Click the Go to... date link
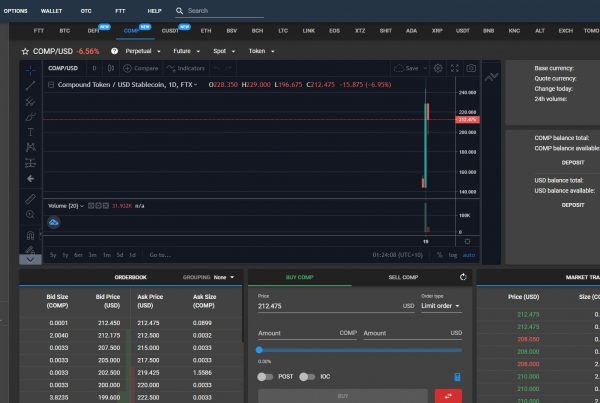Viewport: 600px width, 403px height. 160,255
